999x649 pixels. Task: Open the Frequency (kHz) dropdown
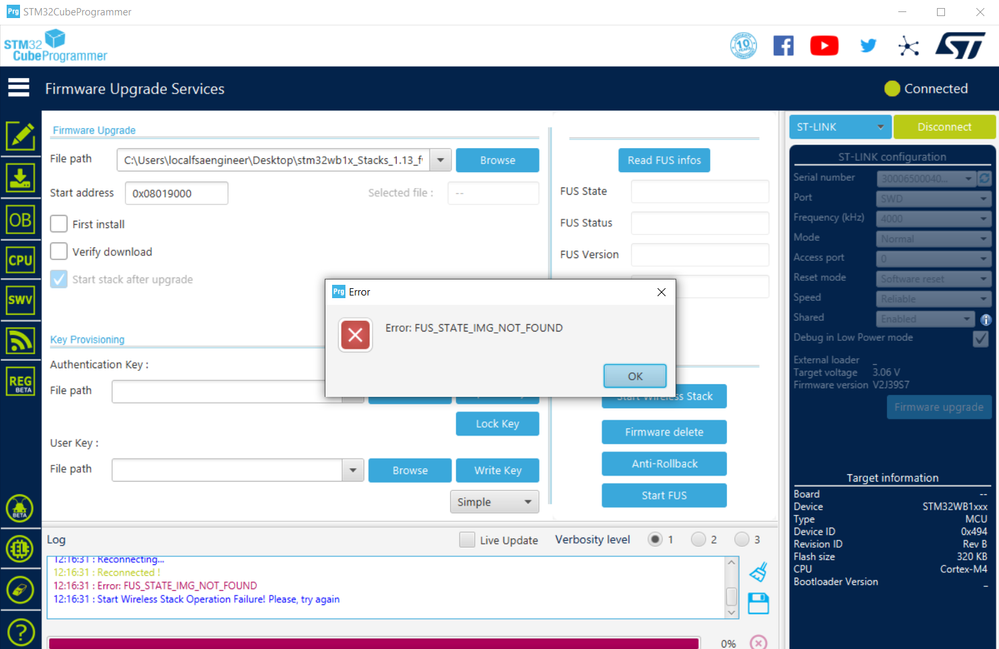click(933, 218)
